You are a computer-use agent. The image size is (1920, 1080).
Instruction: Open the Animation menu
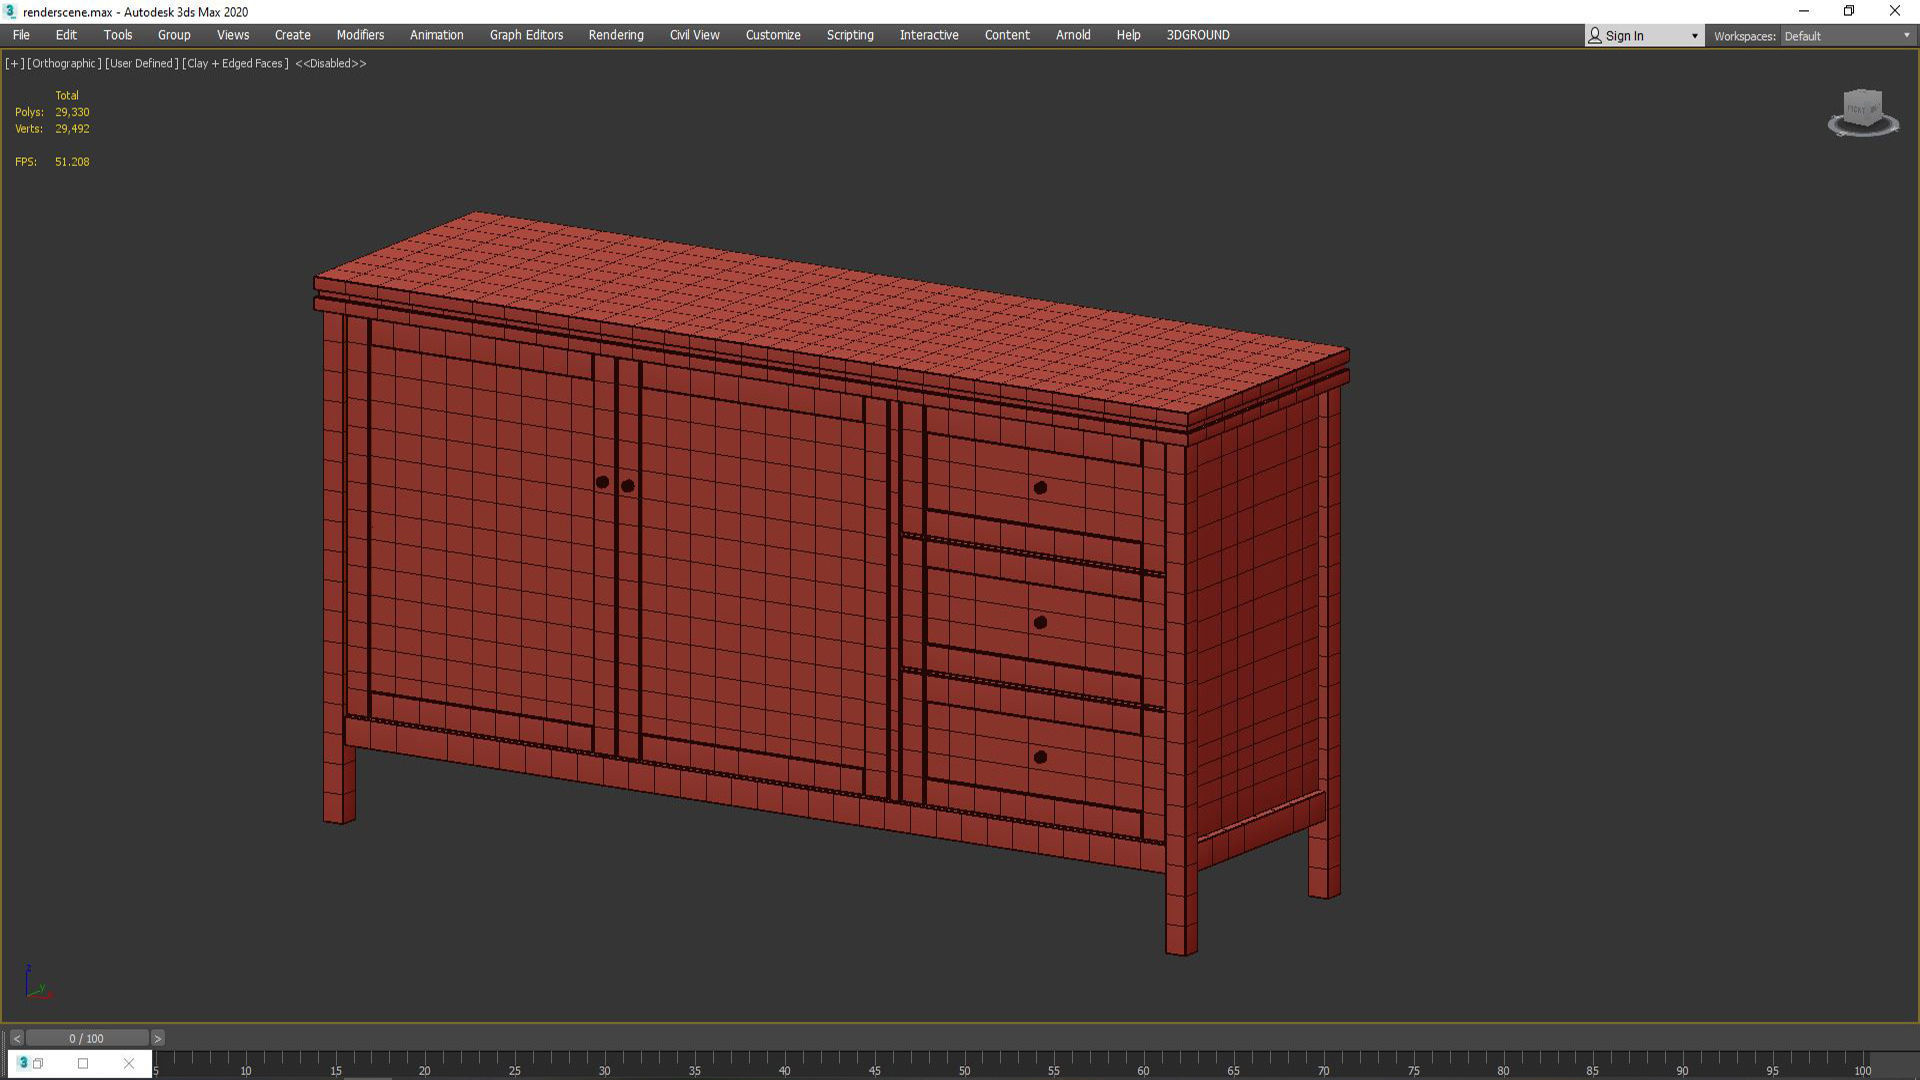[x=437, y=35]
